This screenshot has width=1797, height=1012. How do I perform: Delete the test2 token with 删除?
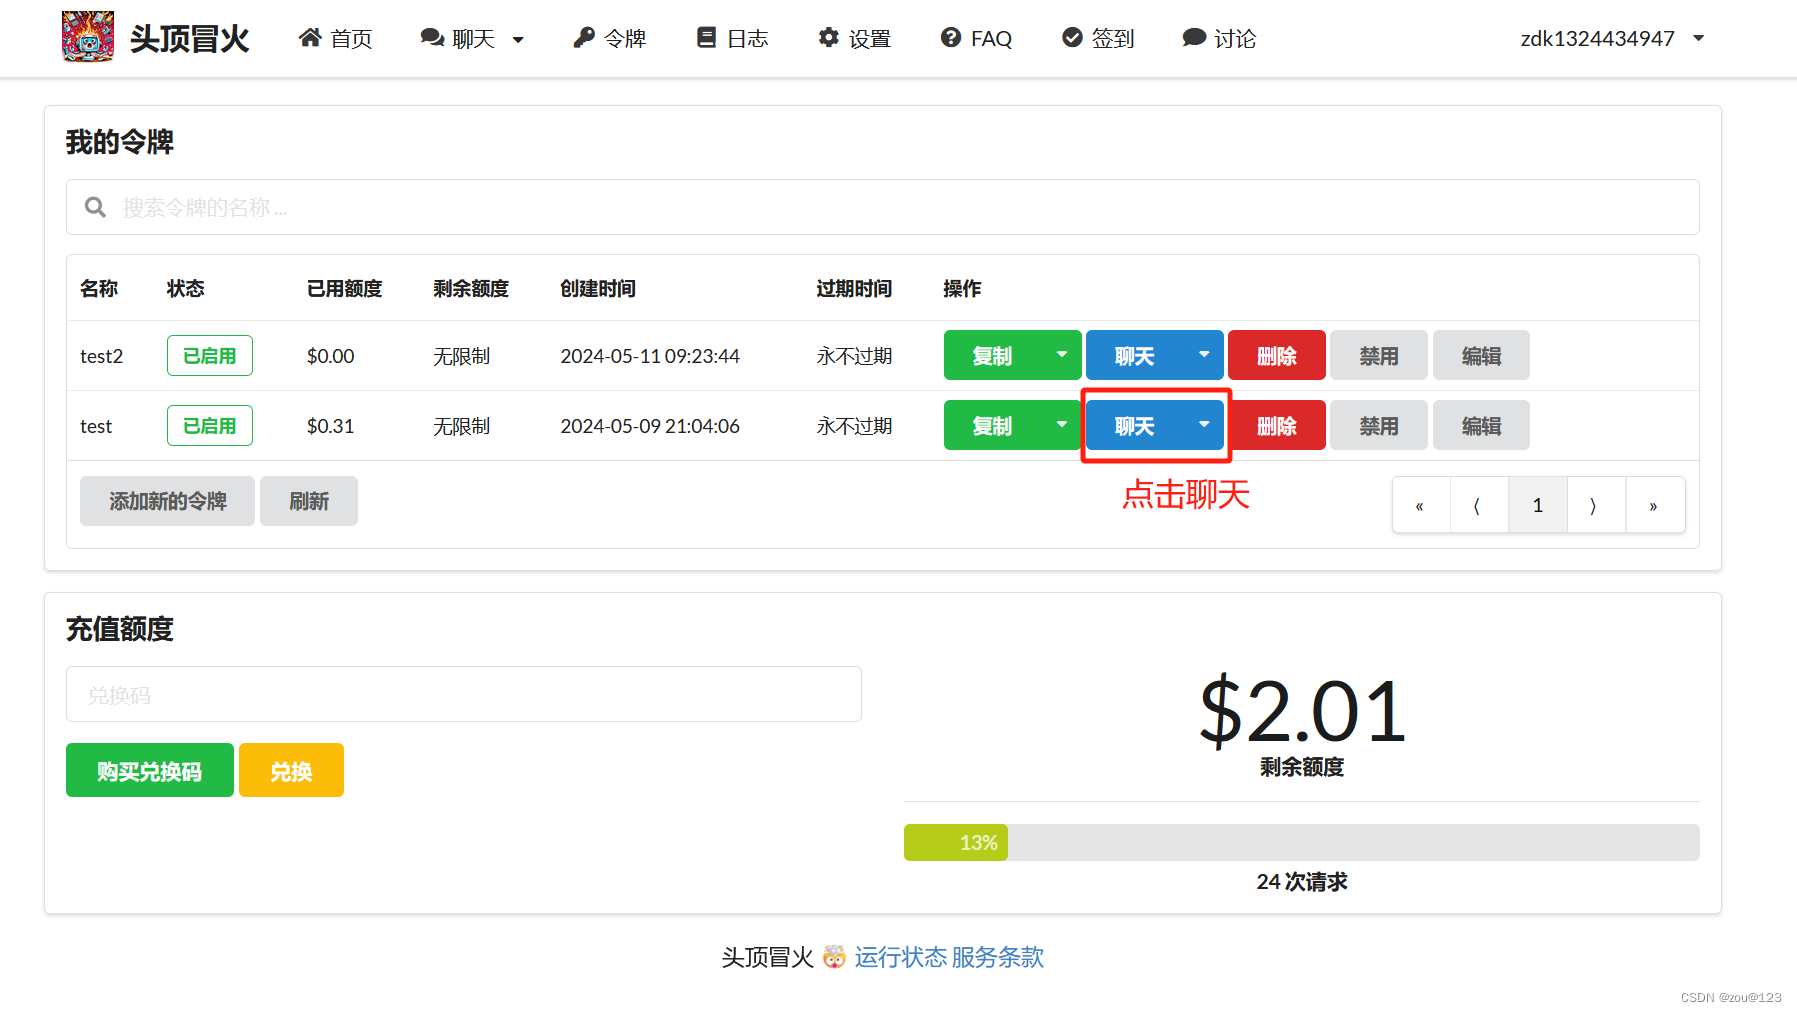pyautogui.click(x=1277, y=356)
